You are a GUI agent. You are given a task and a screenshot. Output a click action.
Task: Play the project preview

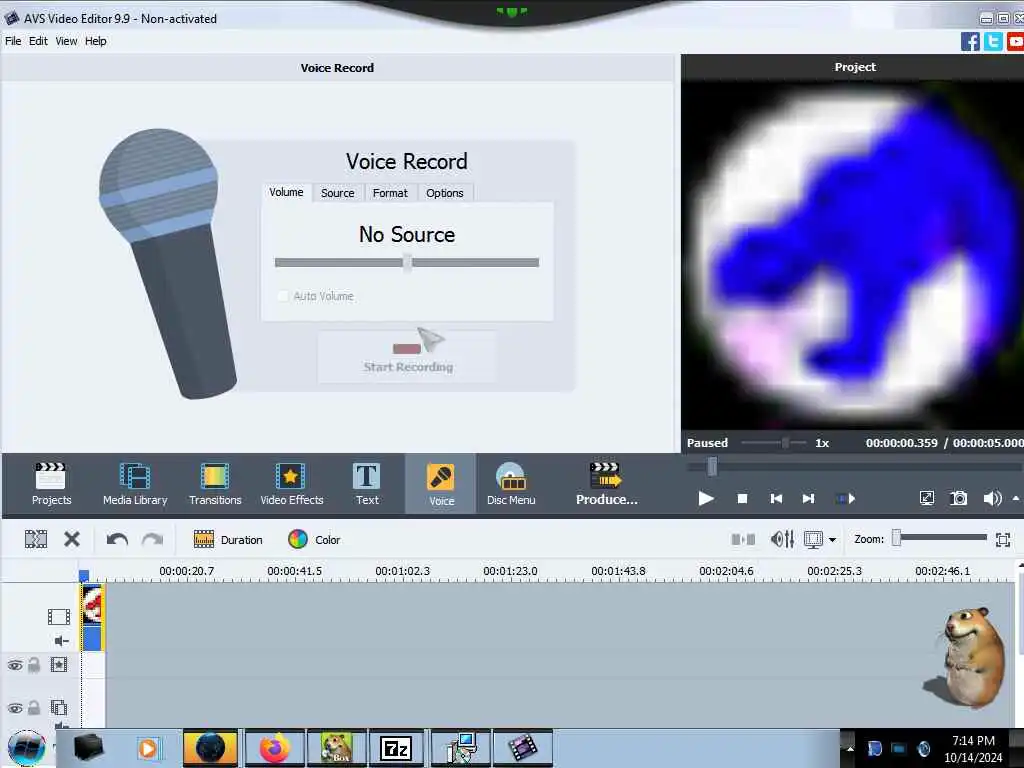click(705, 498)
